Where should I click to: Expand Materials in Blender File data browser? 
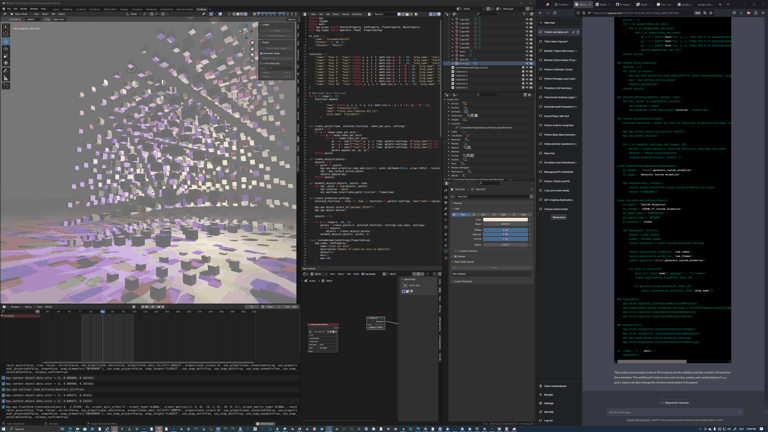[x=449, y=140]
